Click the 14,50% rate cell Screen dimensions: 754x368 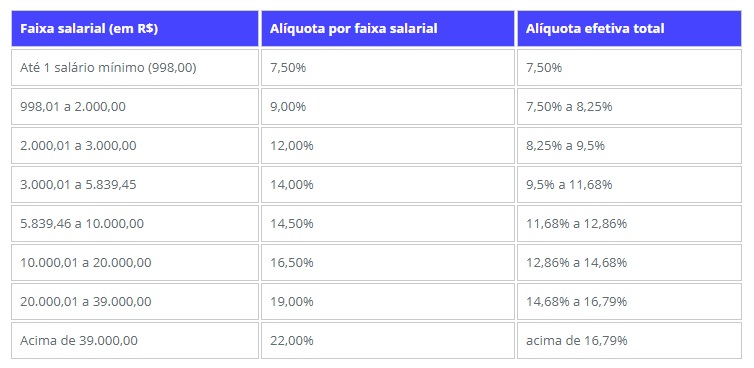pyautogui.click(x=388, y=224)
